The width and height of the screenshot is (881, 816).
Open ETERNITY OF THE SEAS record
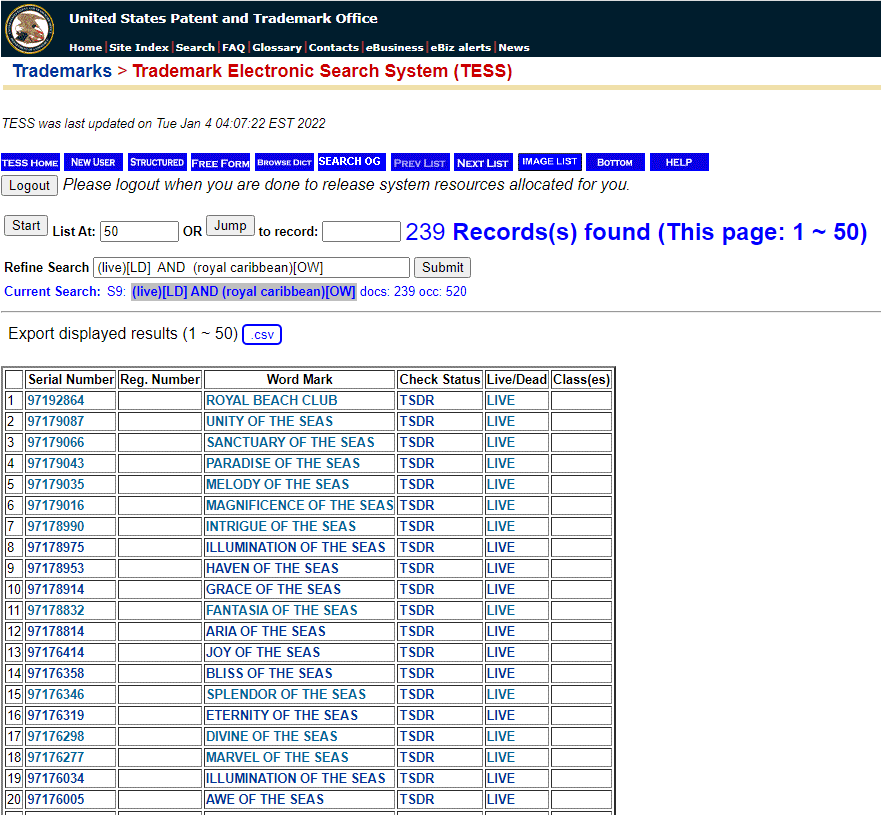(281, 715)
